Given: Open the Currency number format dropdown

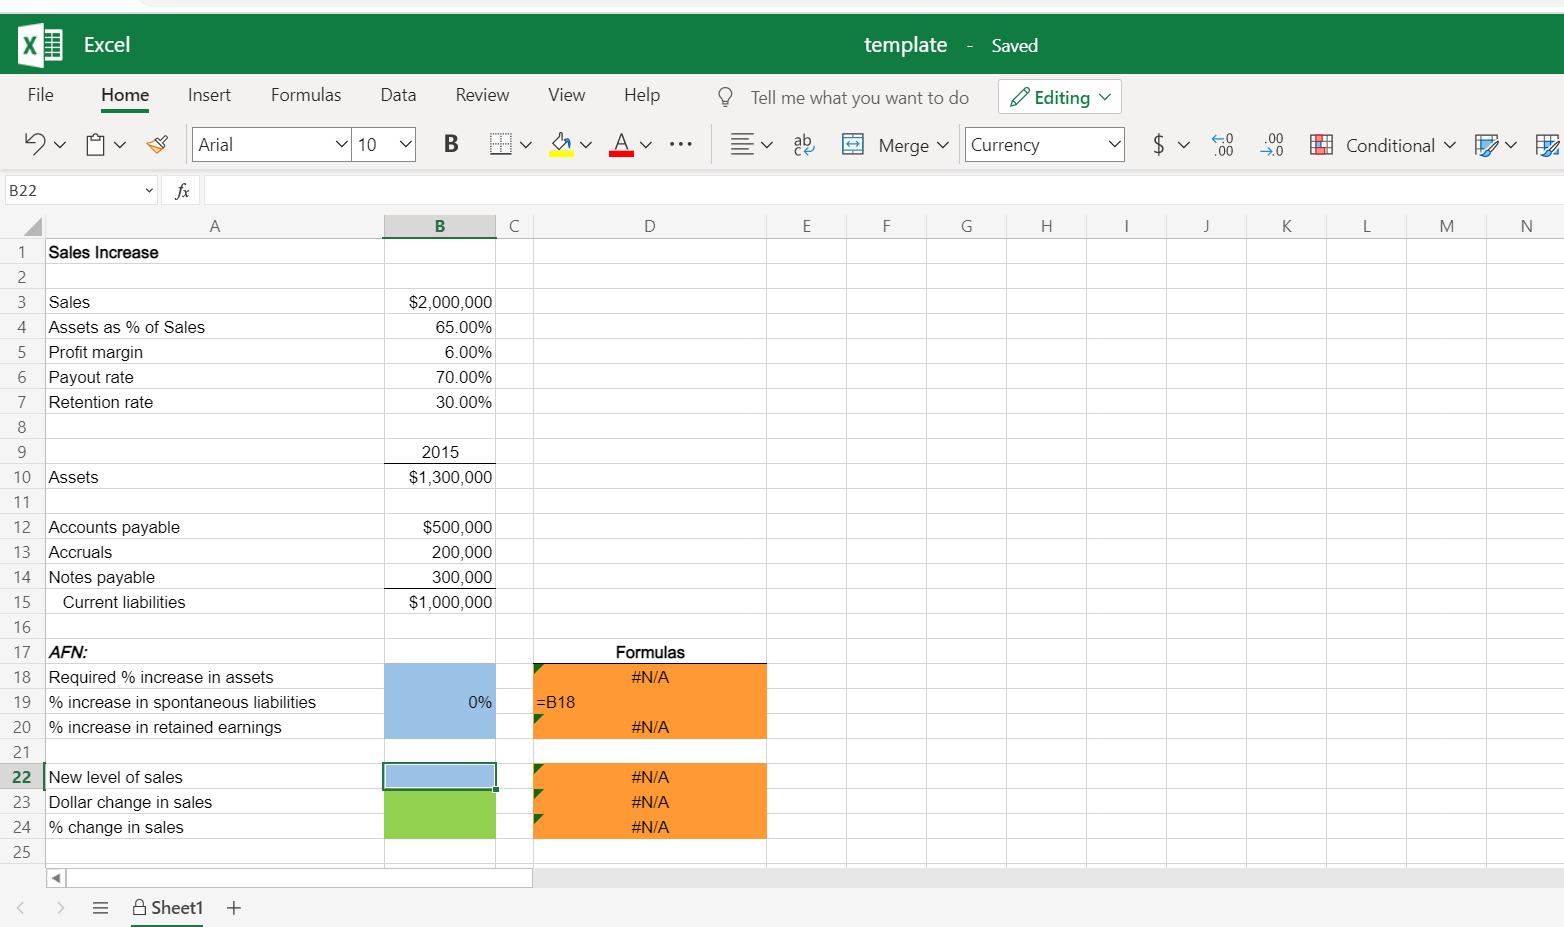Looking at the screenshot, I should pyautogui.click(x=1044, y=144).
